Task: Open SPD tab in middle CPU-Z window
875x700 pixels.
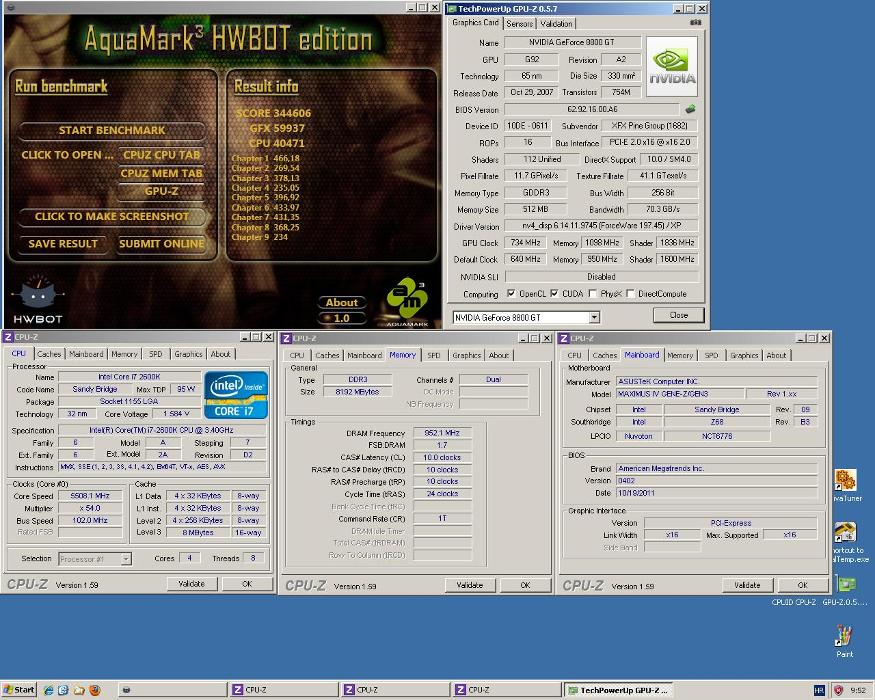Action: tap(434, 355)
